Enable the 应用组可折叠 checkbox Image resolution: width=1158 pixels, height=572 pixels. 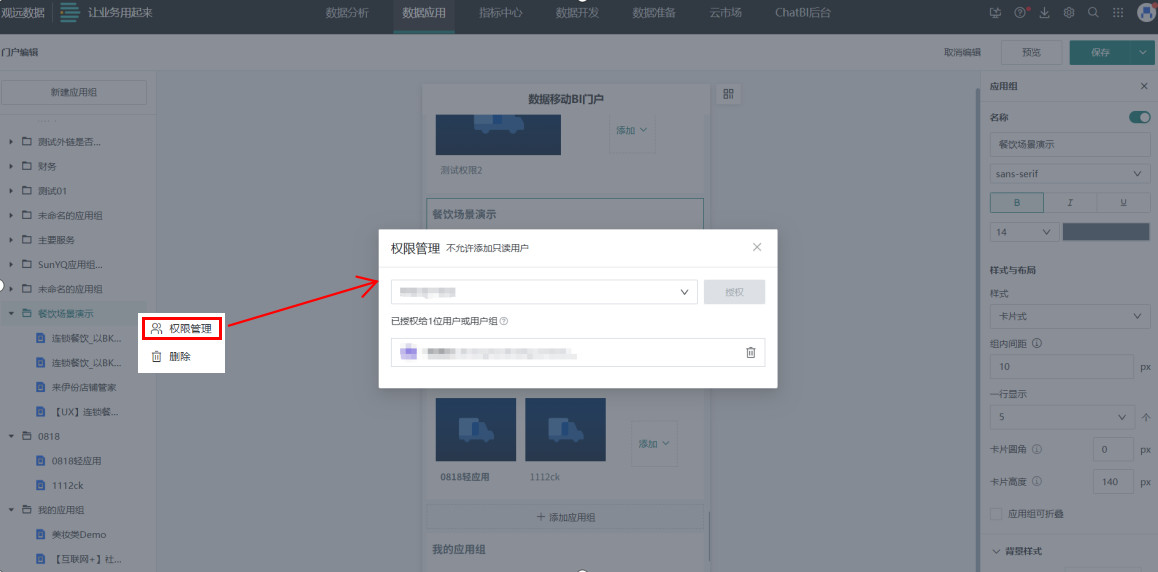coord(996,513)
